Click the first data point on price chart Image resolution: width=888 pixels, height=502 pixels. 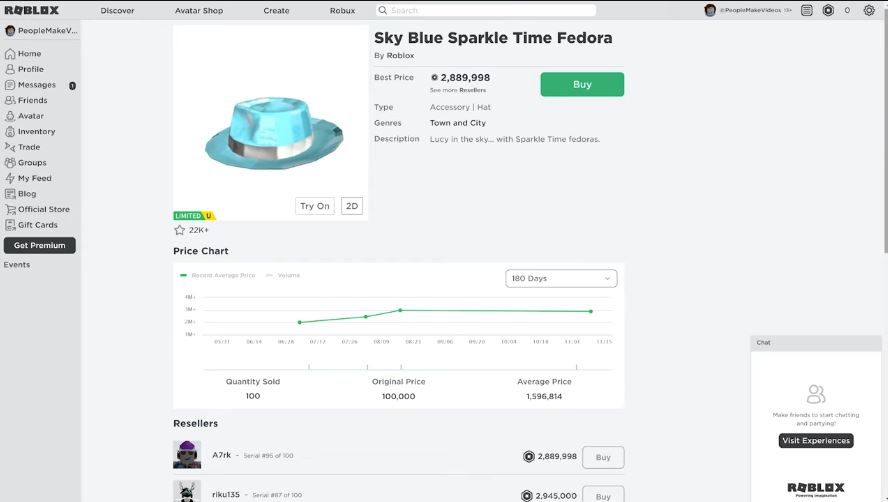pos(300,322)
